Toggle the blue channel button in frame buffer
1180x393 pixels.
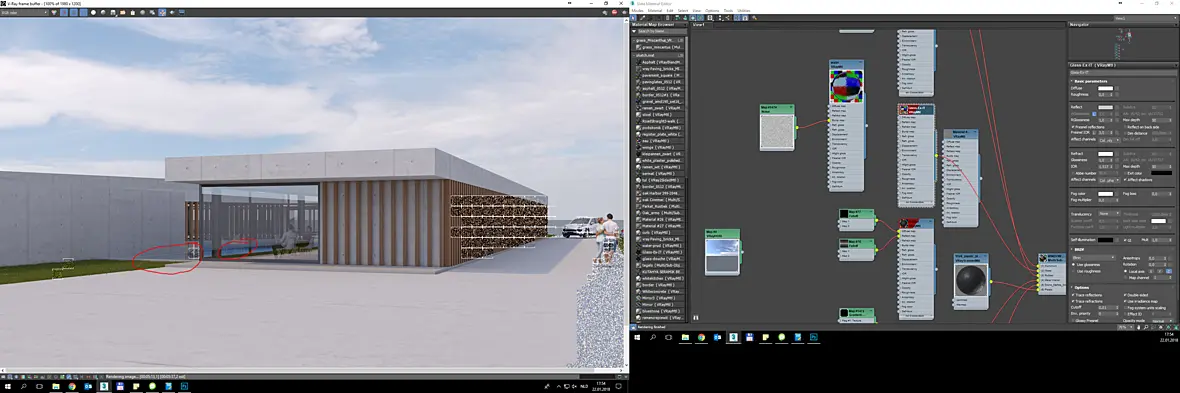84,12
